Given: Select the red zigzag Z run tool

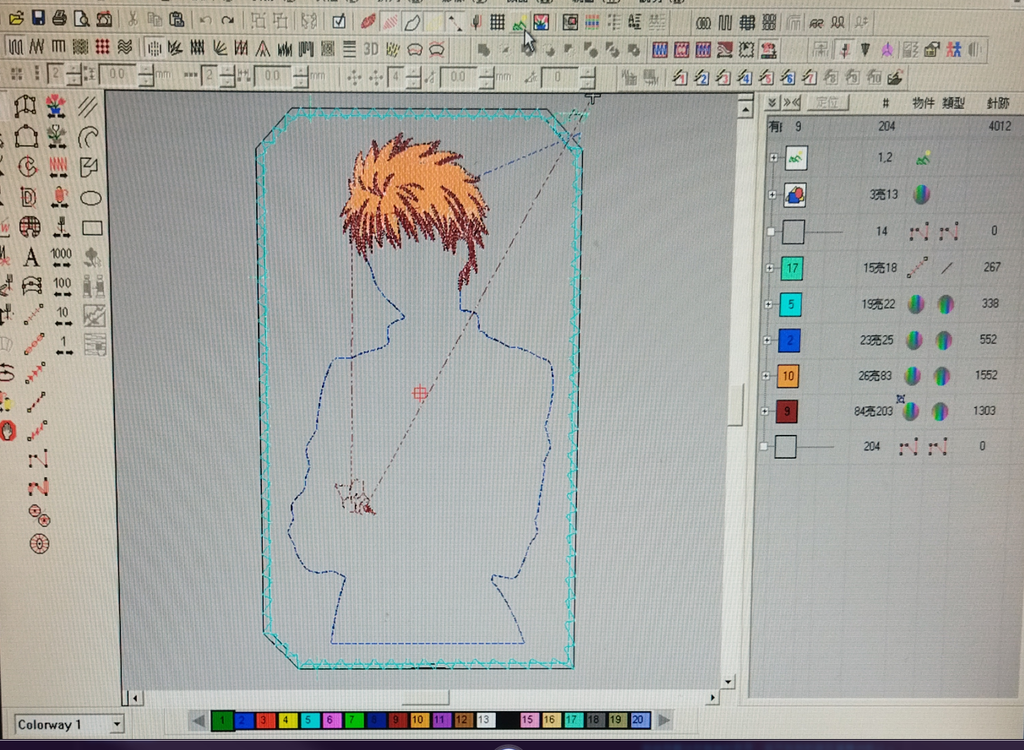Looking at the screenshot, I should [x=38, y=487].
